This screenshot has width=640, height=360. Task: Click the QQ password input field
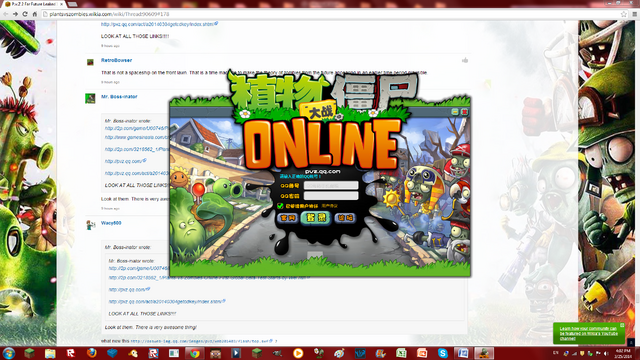[331, 196]
